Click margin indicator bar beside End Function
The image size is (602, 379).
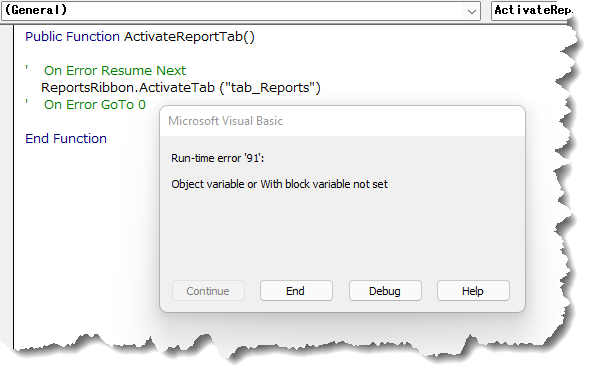click(x=7, y=138)
